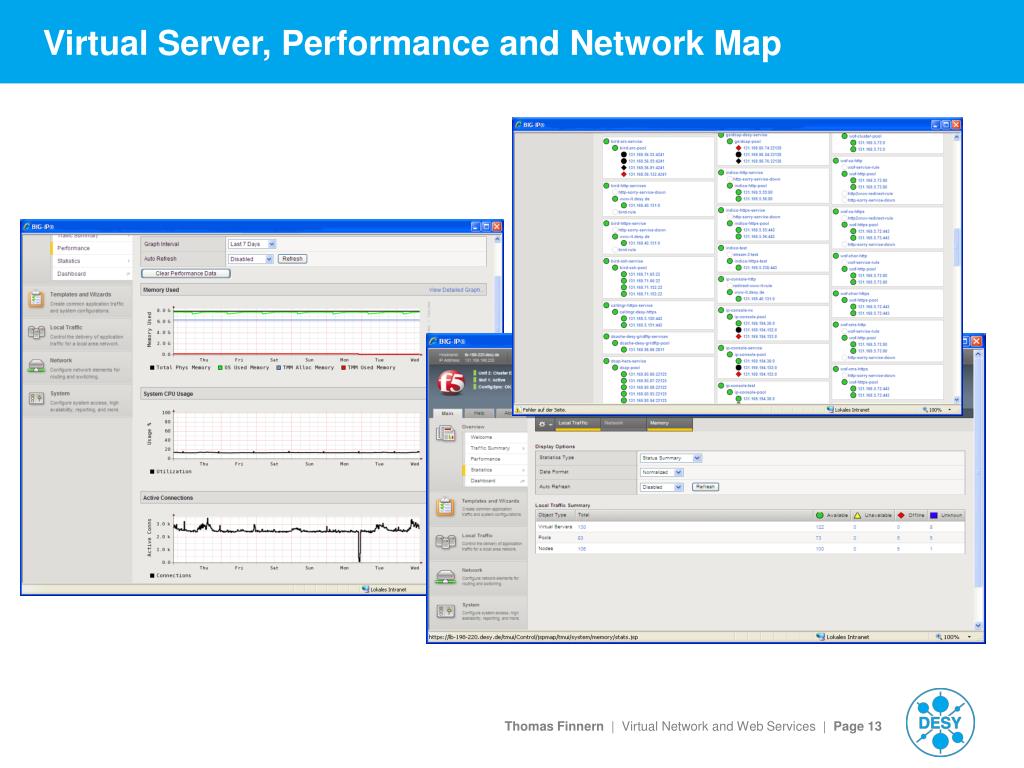The image size is (1024, 768).
Task: Click Refresh button in performance window
Action: [x=293, y=259]
